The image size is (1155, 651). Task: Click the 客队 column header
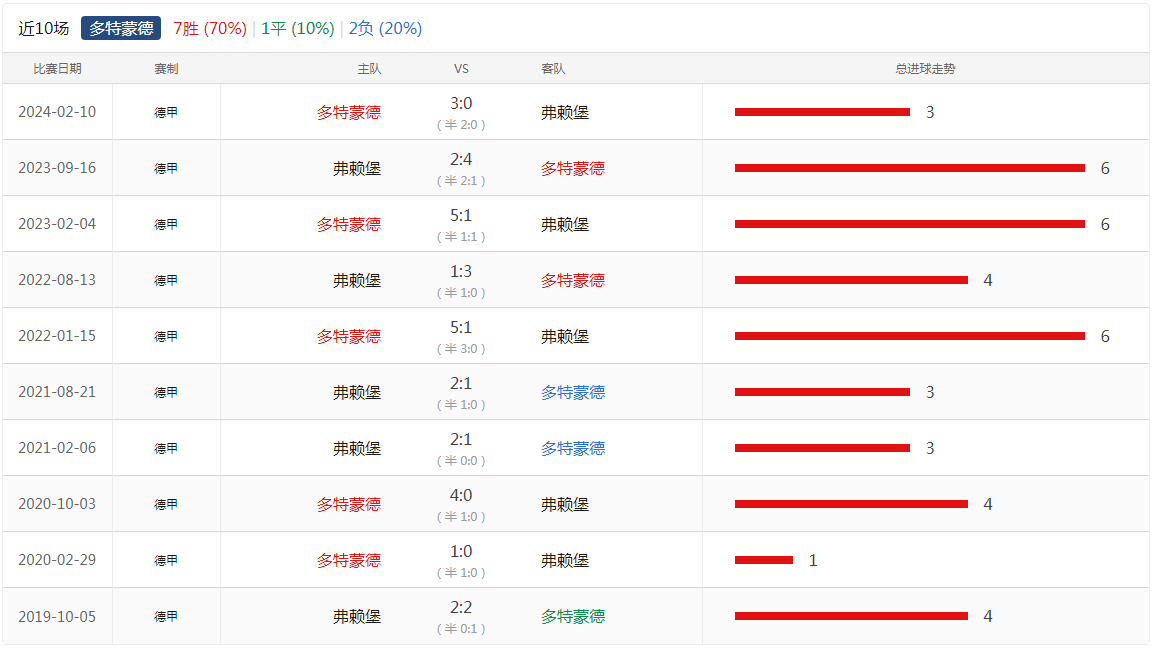[553, 68]
